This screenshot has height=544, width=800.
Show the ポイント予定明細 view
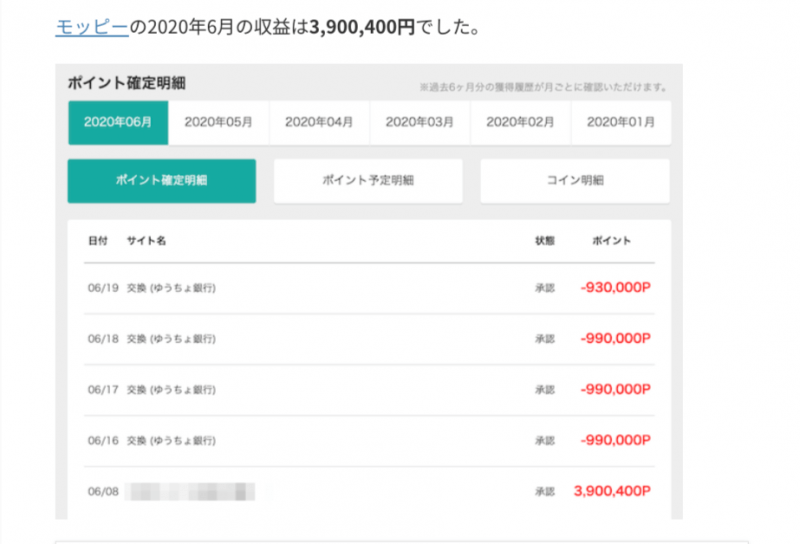[x=368, y=181]
